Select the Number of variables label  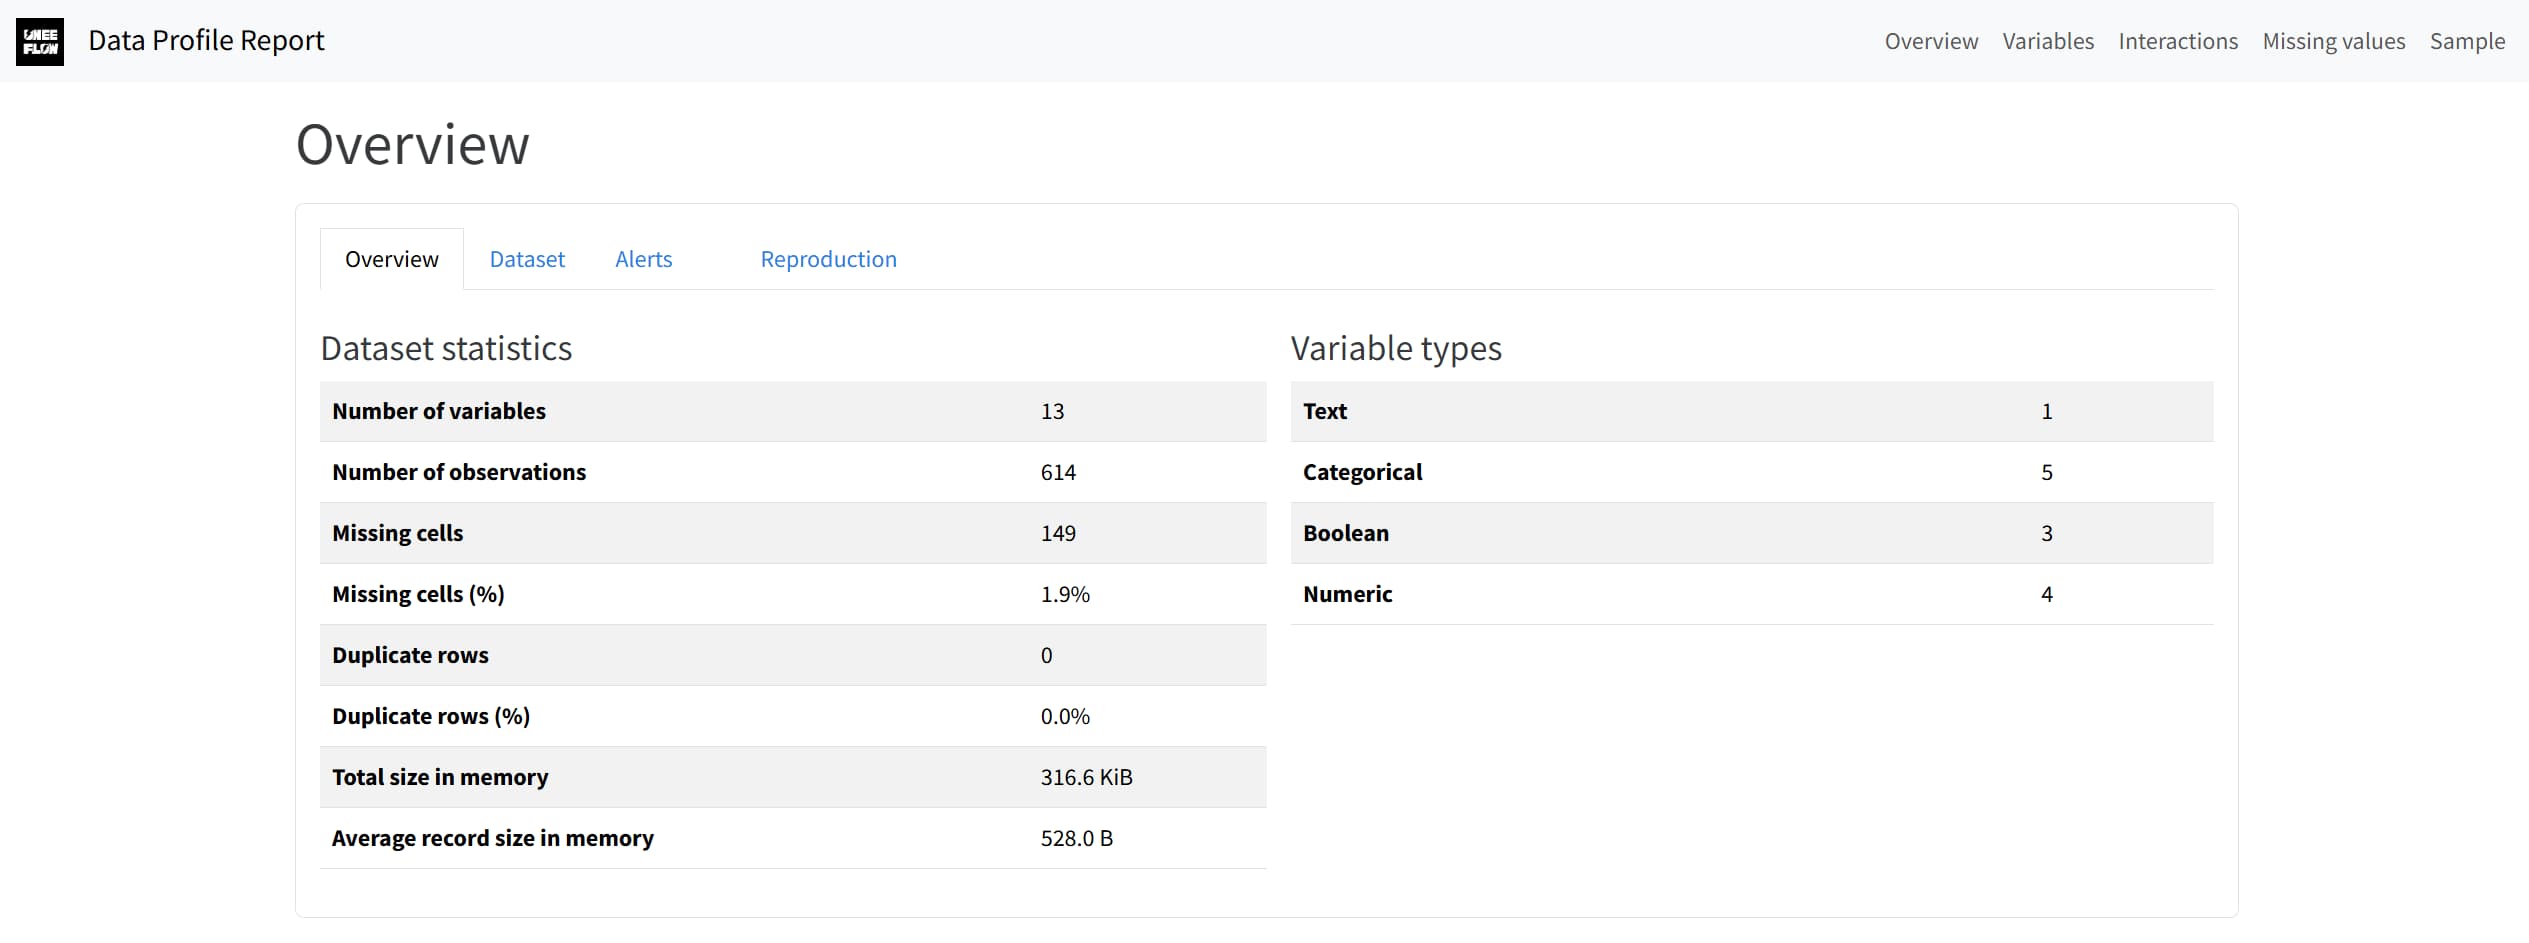[439, 411]
